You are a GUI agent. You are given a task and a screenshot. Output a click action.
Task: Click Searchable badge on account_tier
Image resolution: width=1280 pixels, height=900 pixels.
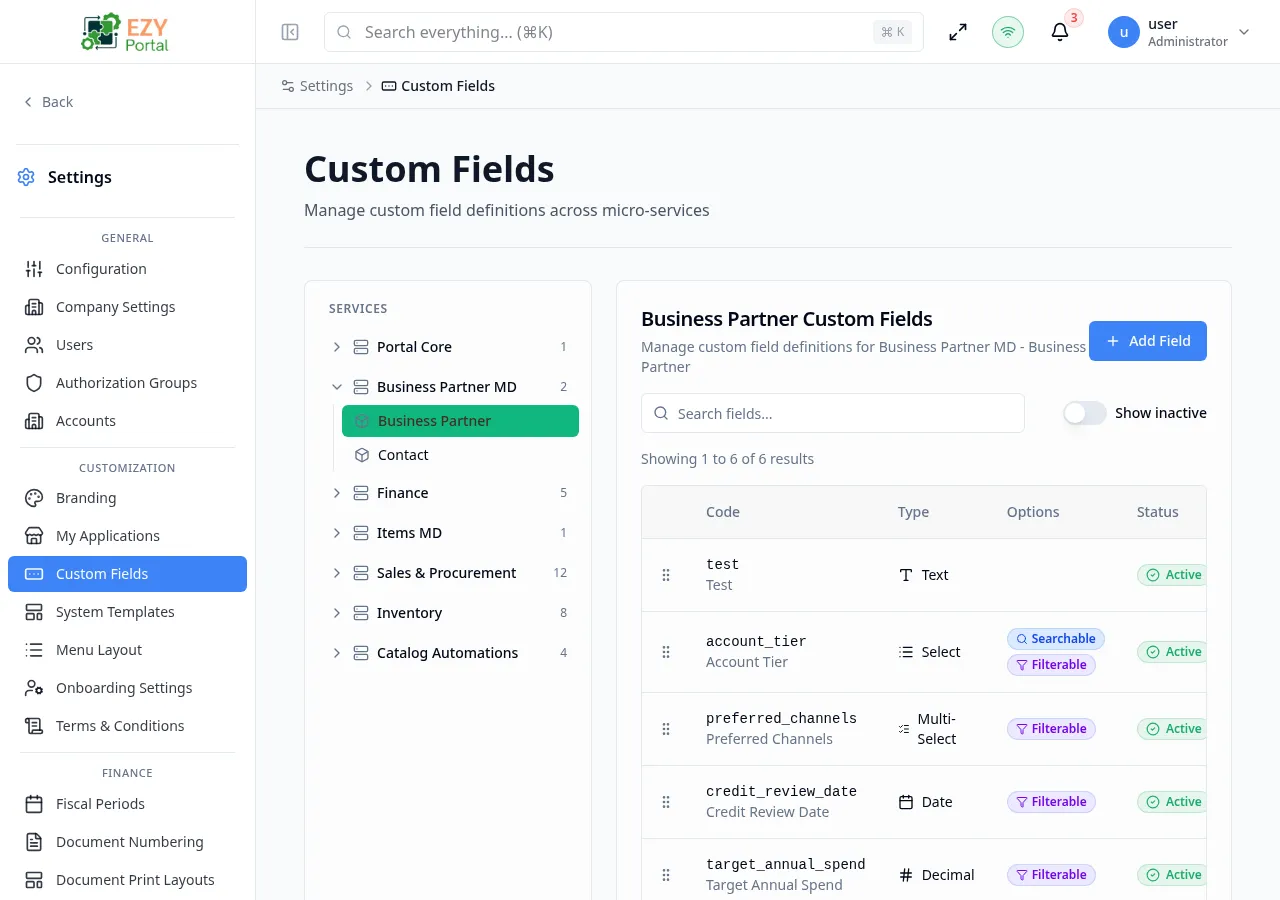coord(1056,639)
